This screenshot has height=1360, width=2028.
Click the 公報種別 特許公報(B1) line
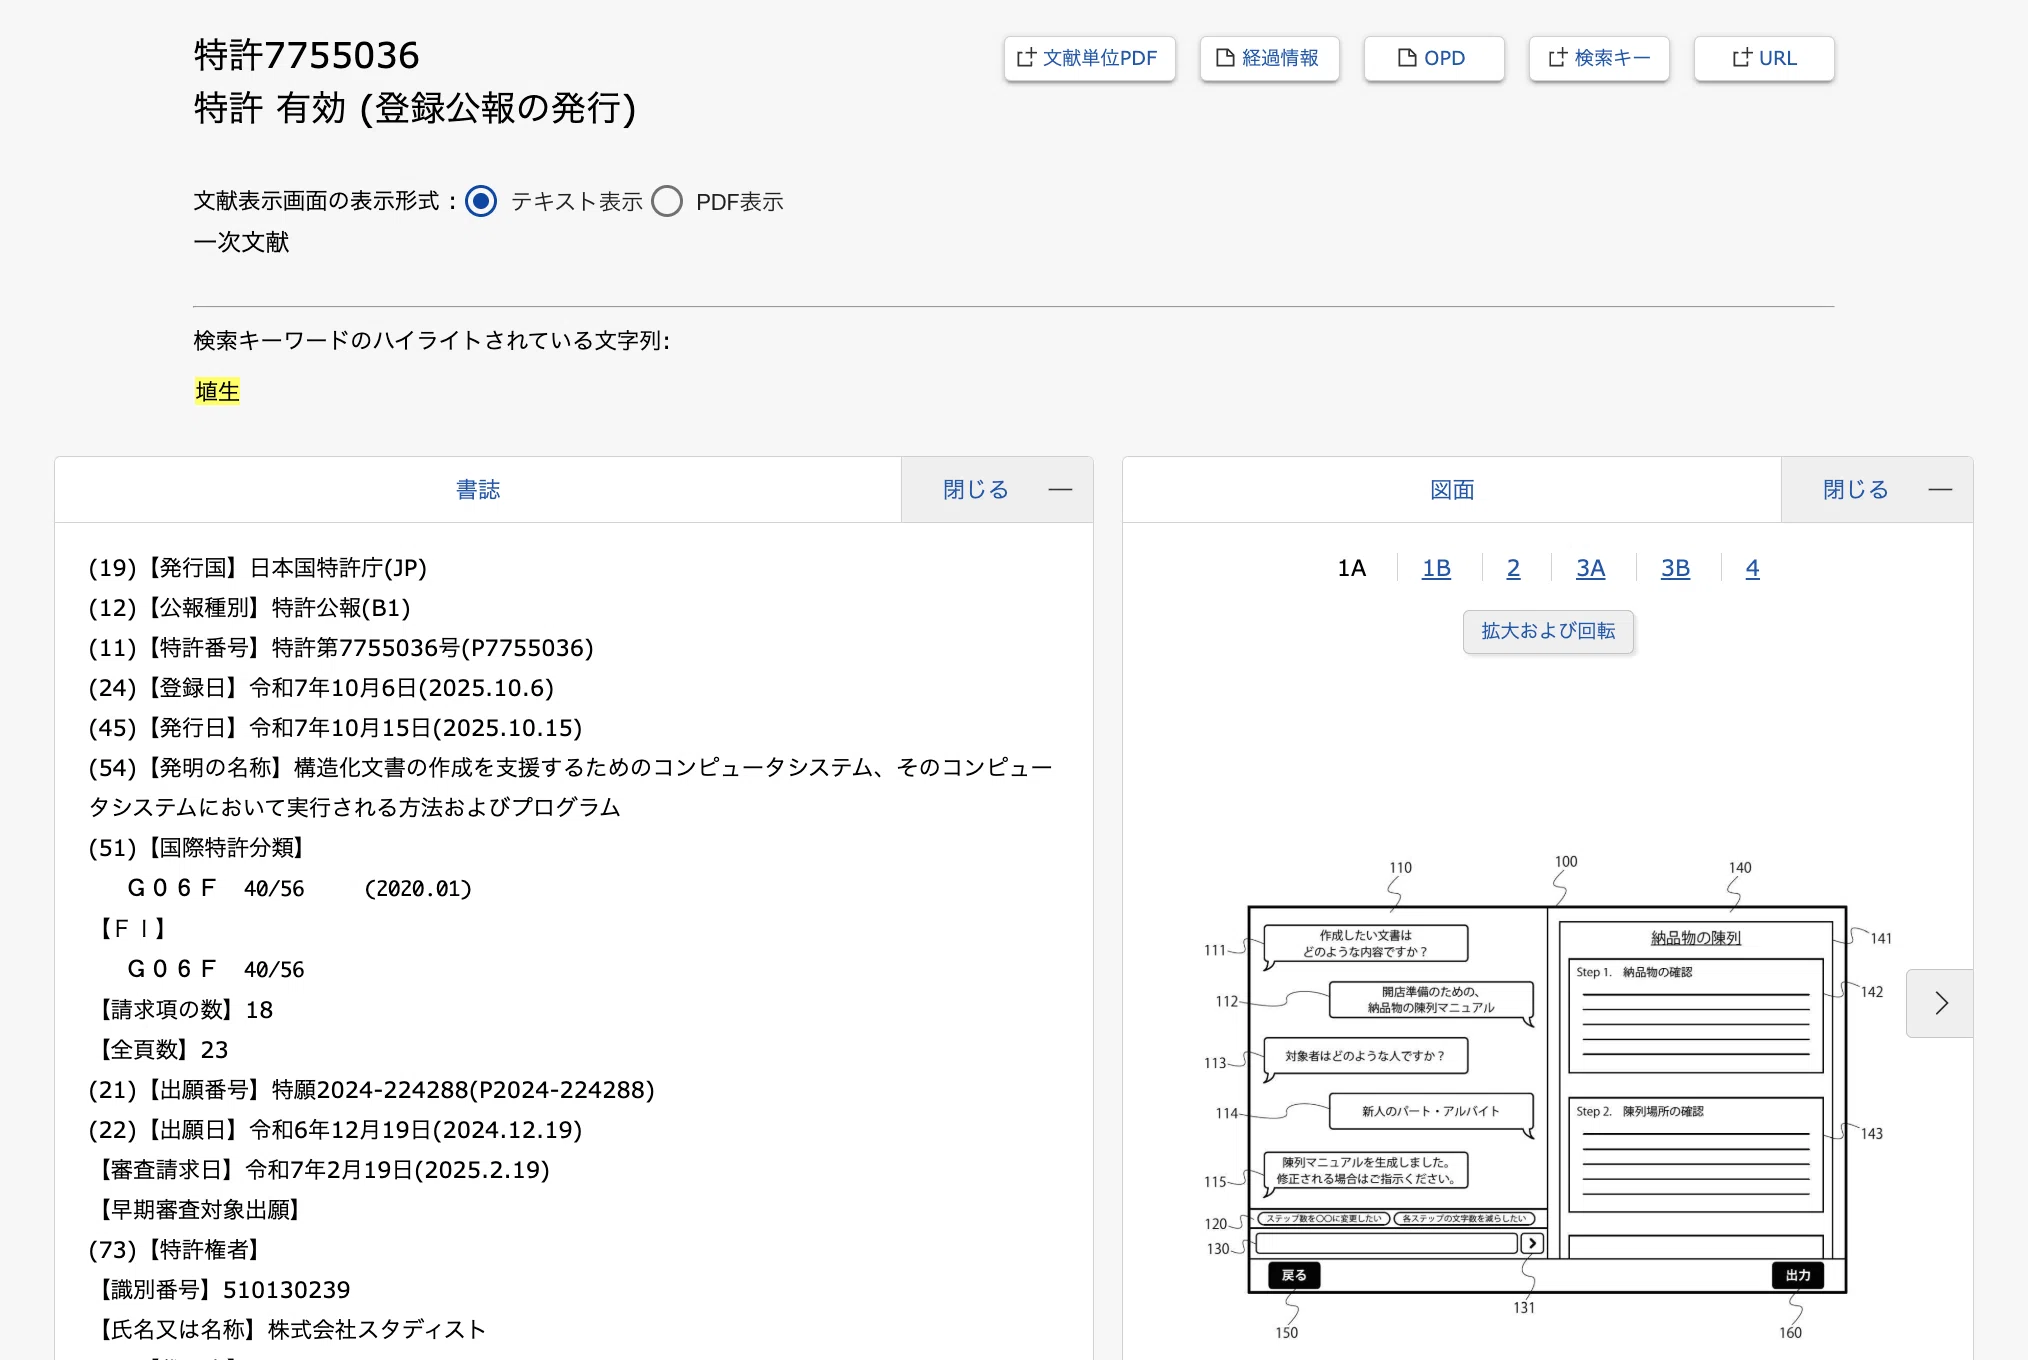tap(250, 608)
